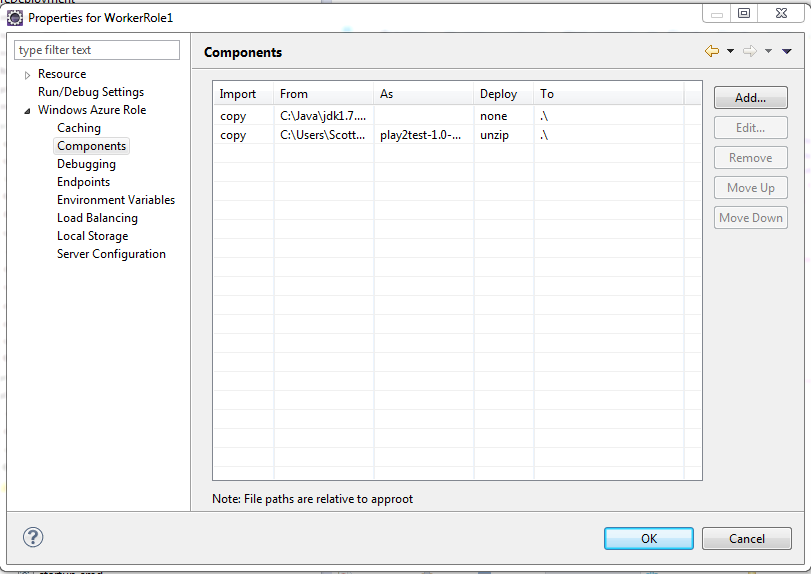Click the As column header
This screenshot has height=574, width=811.
[424, 94]
